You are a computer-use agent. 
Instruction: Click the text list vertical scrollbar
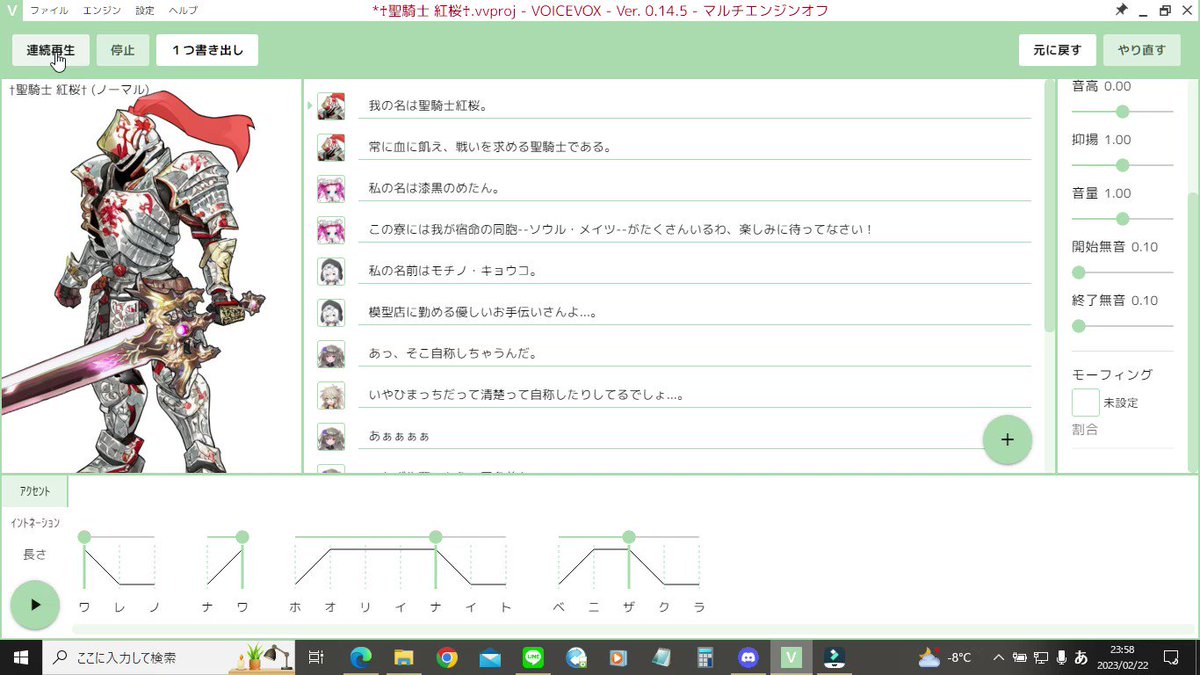tap(1049, 205)
